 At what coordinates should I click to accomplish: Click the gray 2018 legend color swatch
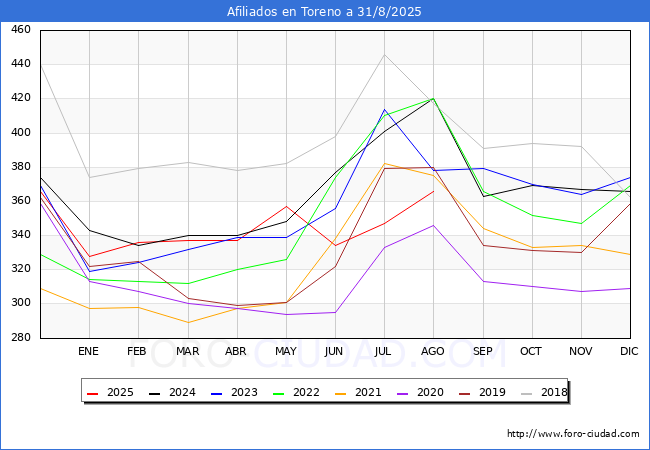click(527, 393)
